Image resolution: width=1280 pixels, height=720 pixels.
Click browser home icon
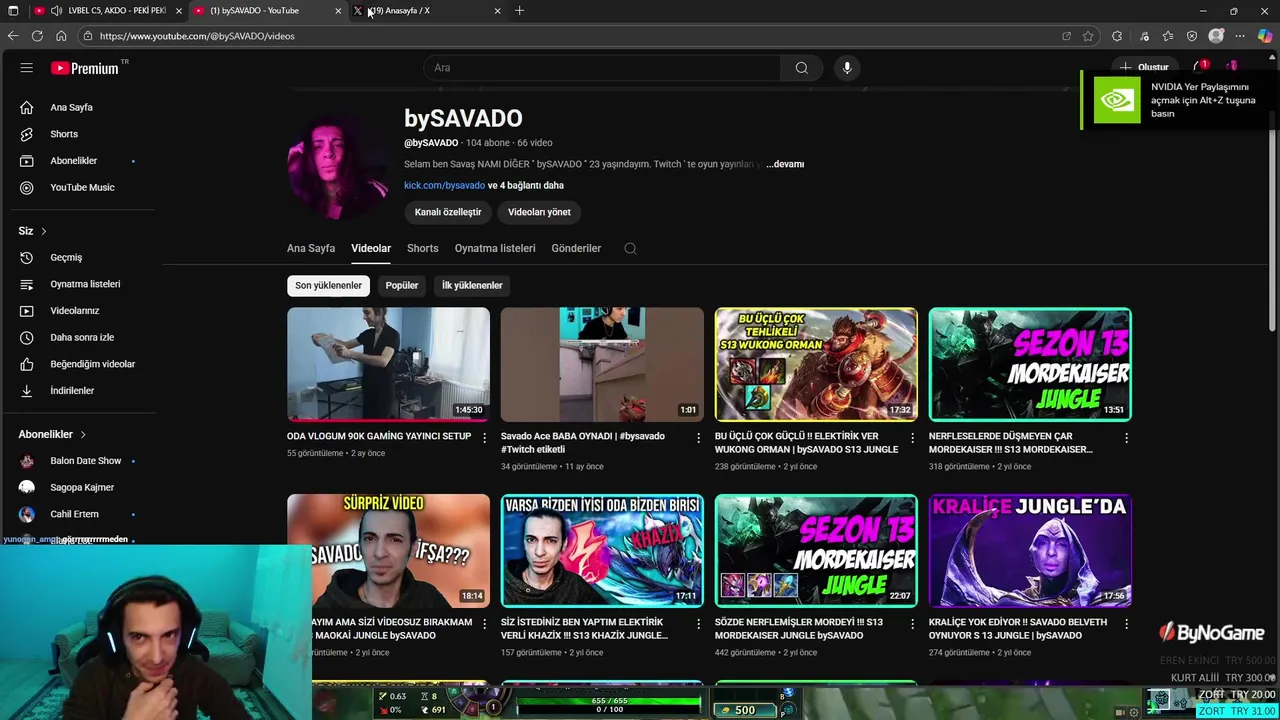61,36
